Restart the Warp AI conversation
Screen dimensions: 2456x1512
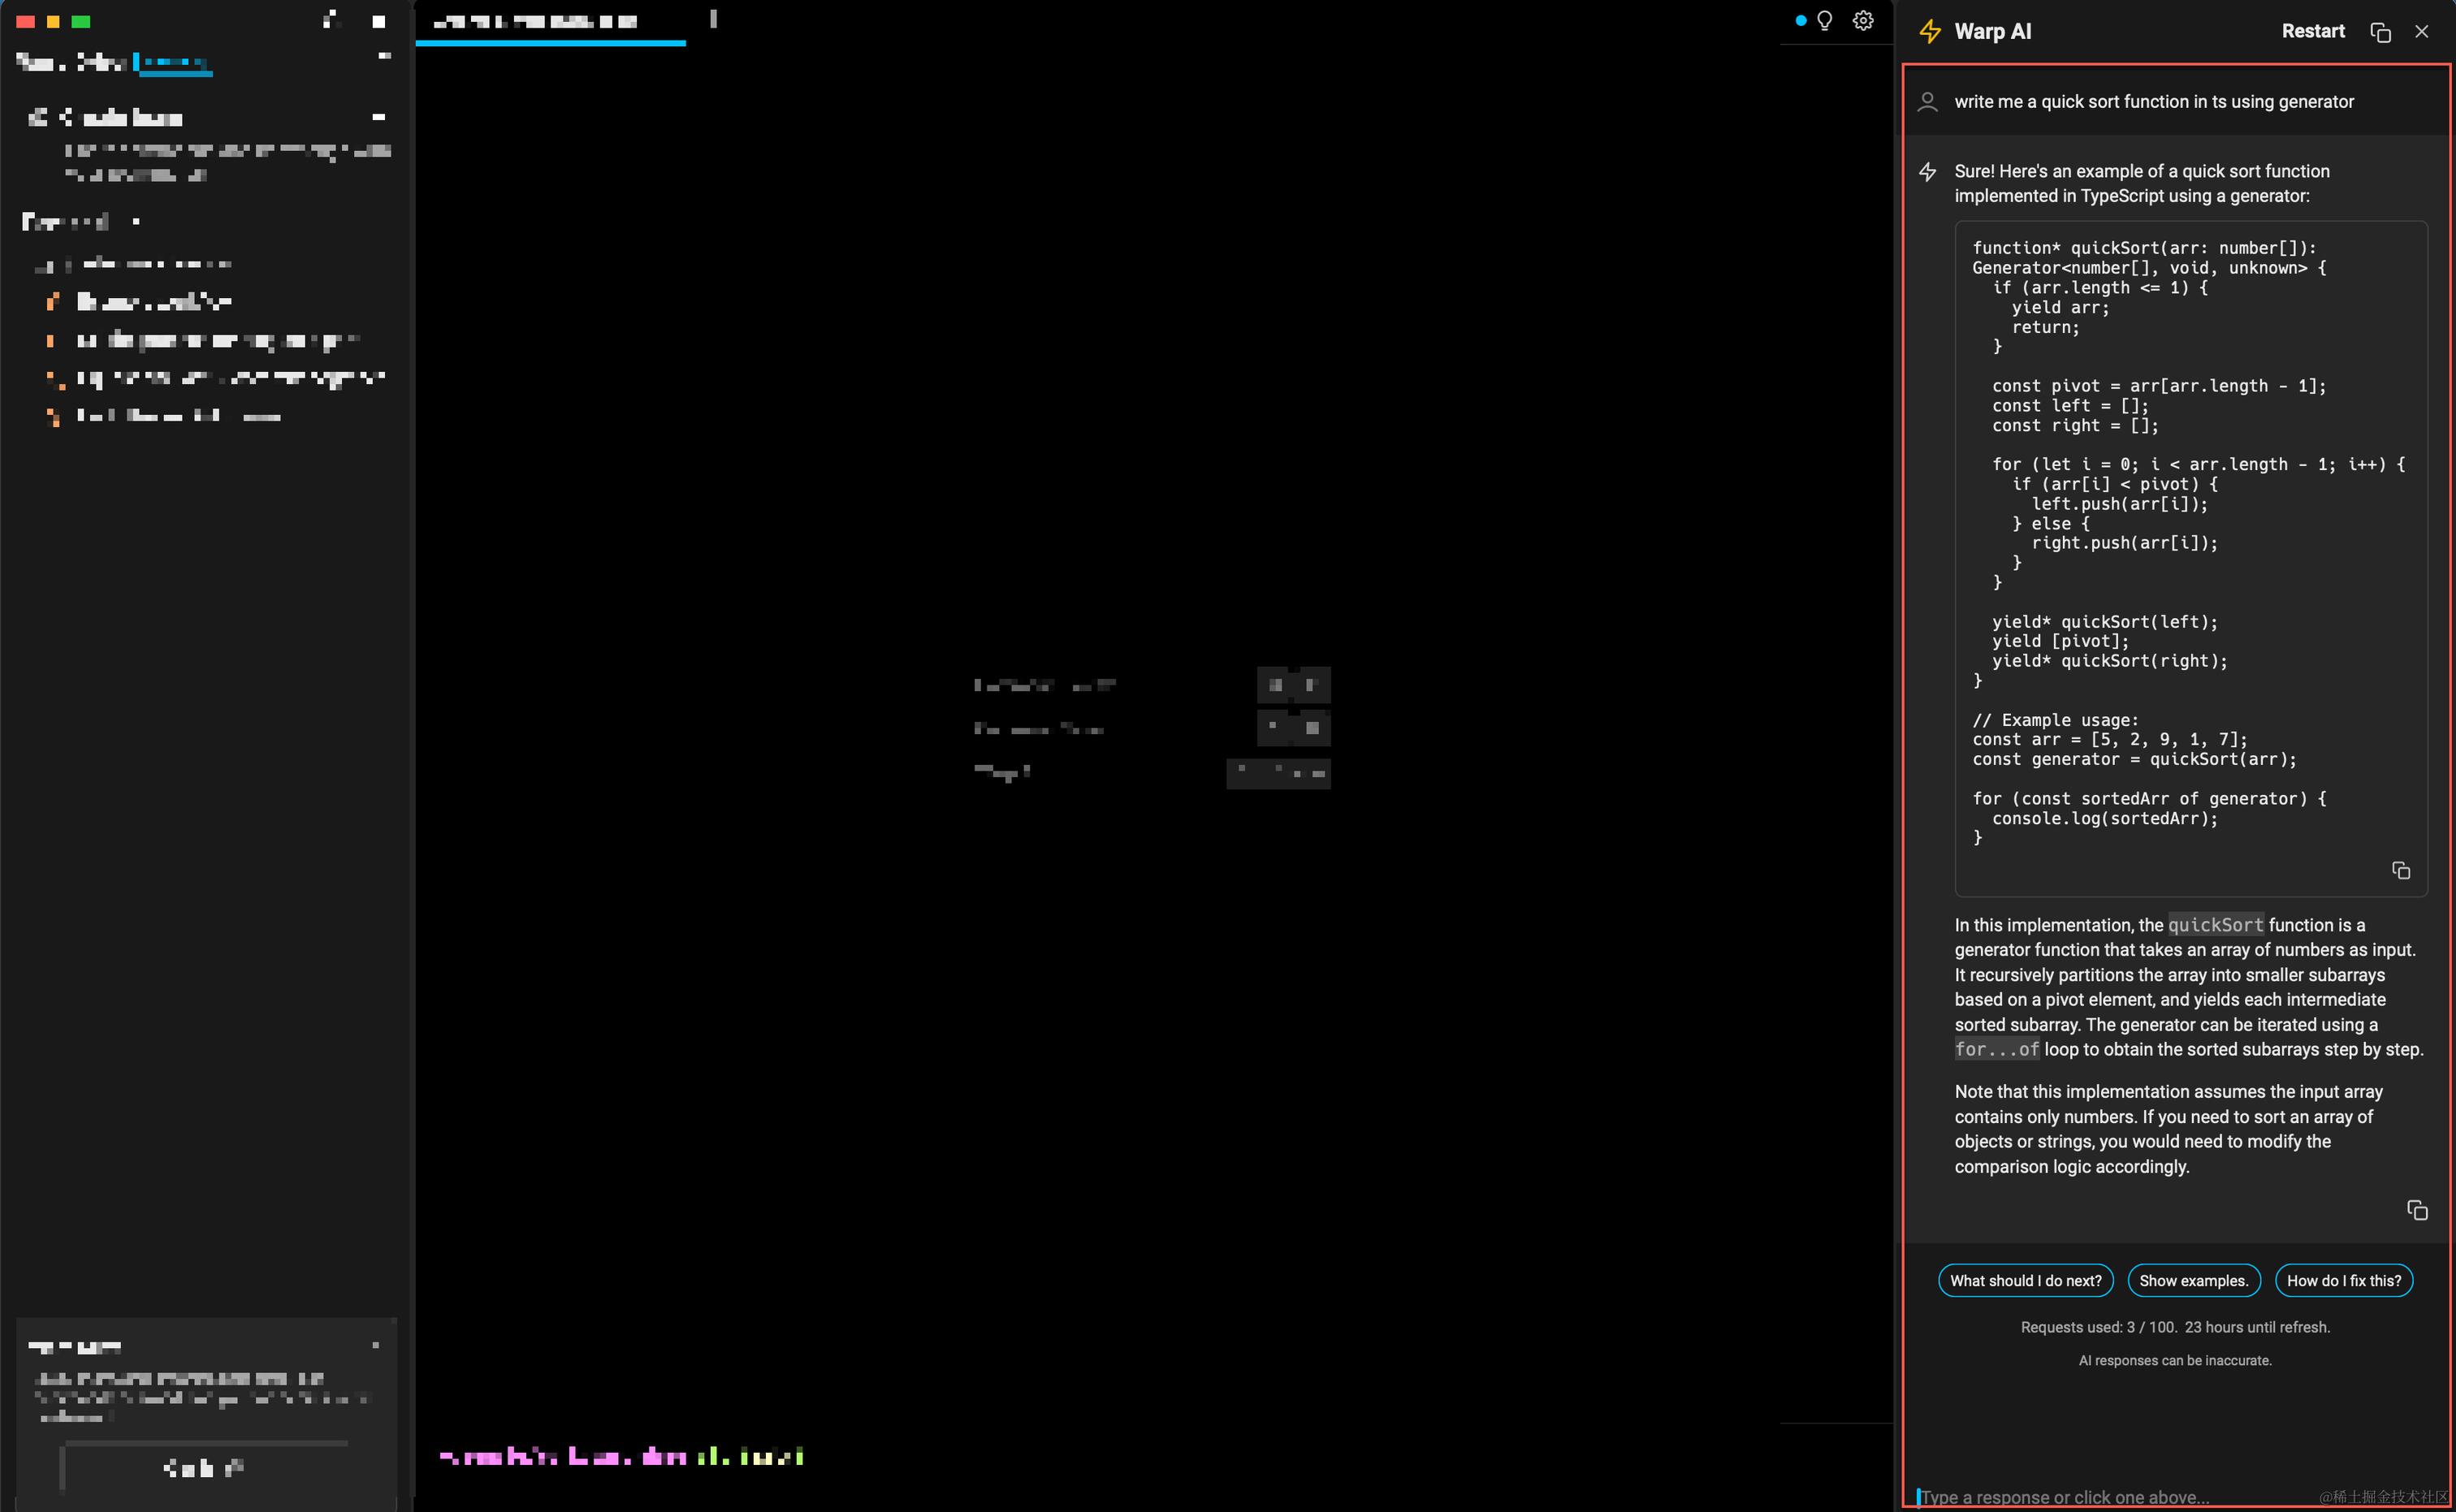click(2313, 30)
